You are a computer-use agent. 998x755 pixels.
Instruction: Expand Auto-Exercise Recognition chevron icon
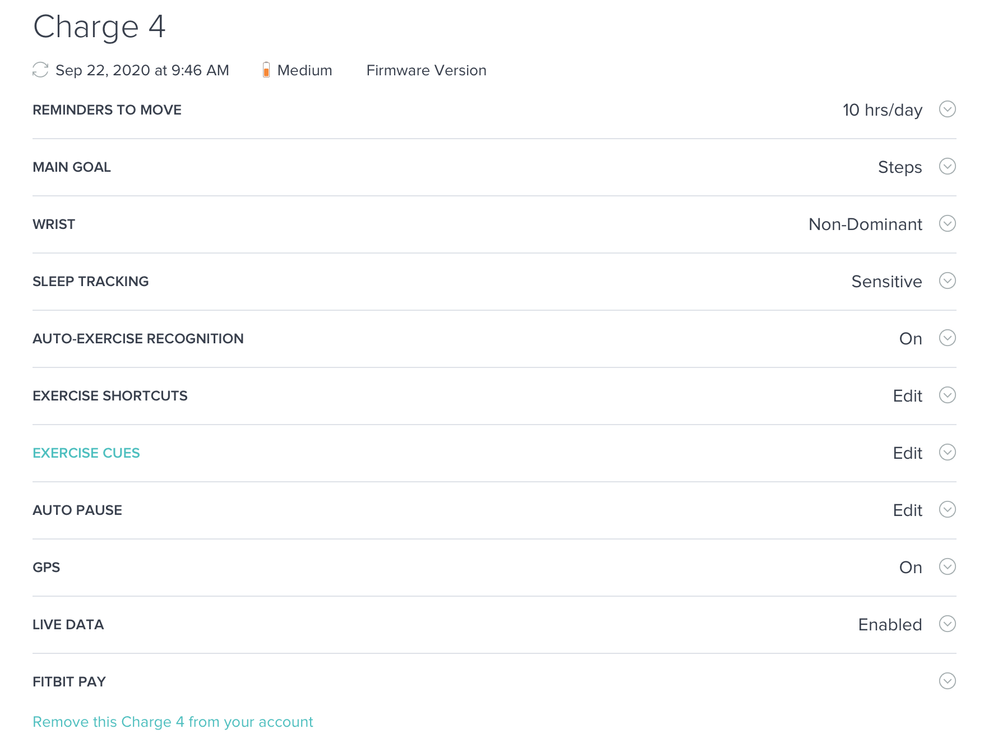pyautogui.click(x=947, y=338)
